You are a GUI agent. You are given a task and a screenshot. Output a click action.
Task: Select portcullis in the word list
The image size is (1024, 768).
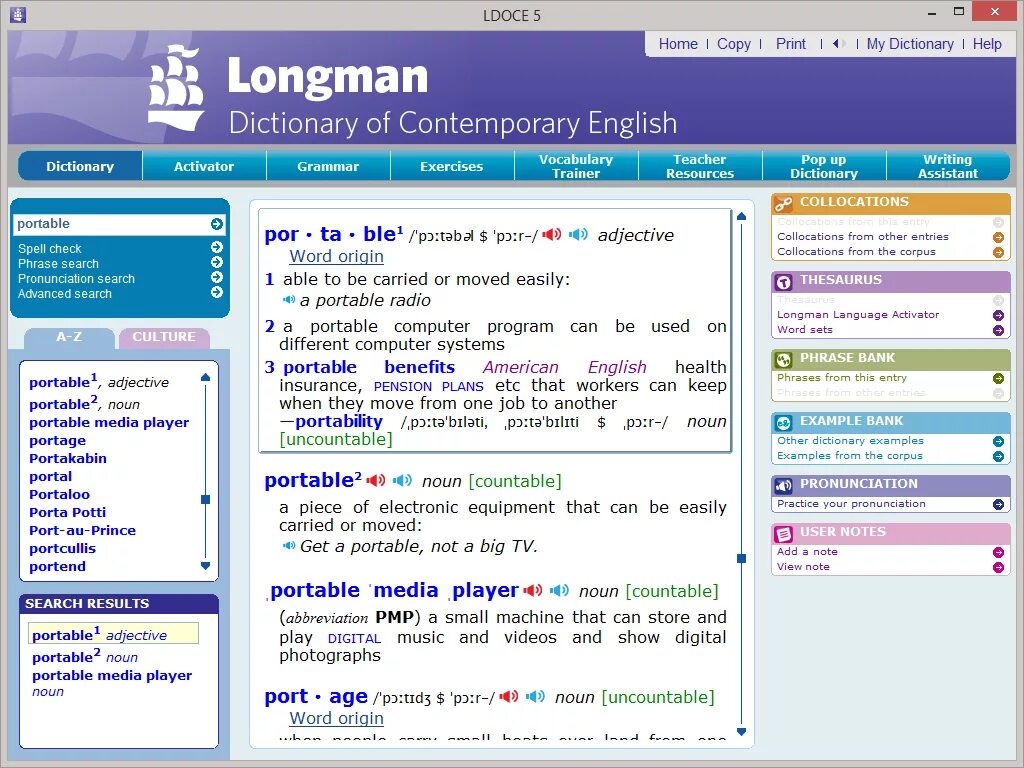62,549
